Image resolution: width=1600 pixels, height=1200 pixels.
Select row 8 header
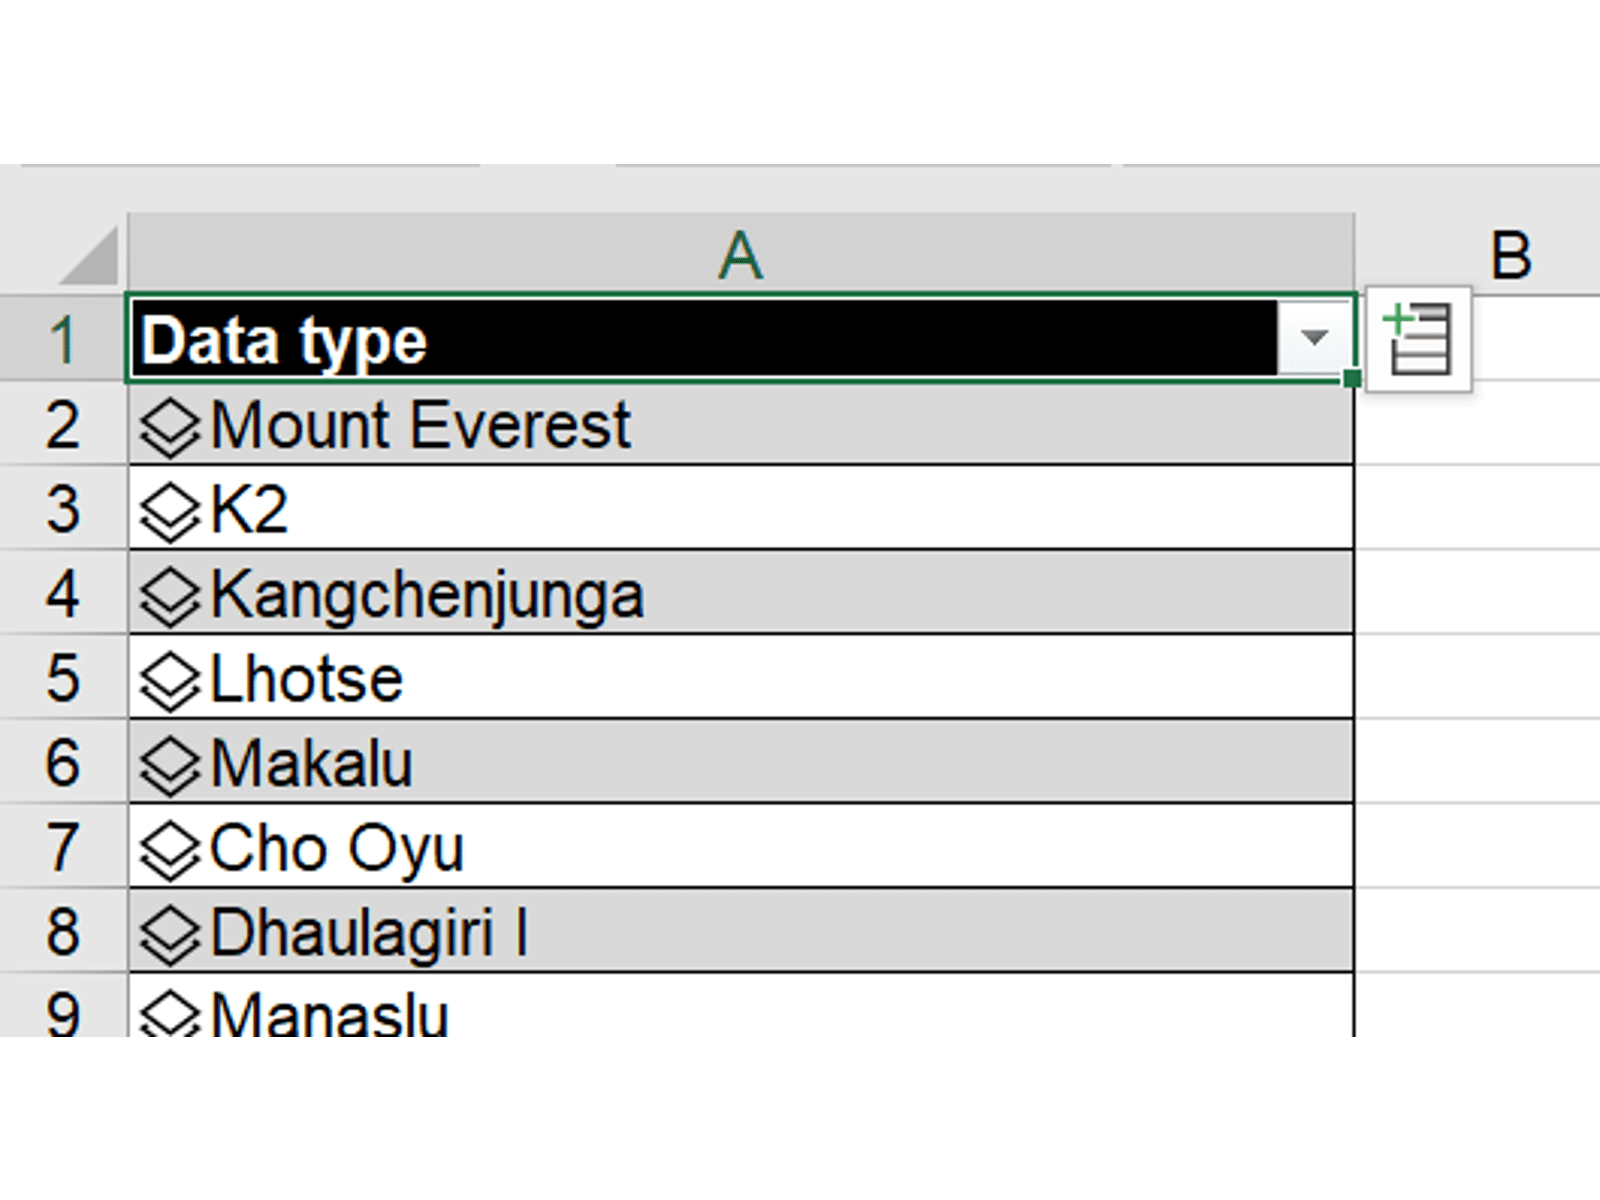coord(62,932)
